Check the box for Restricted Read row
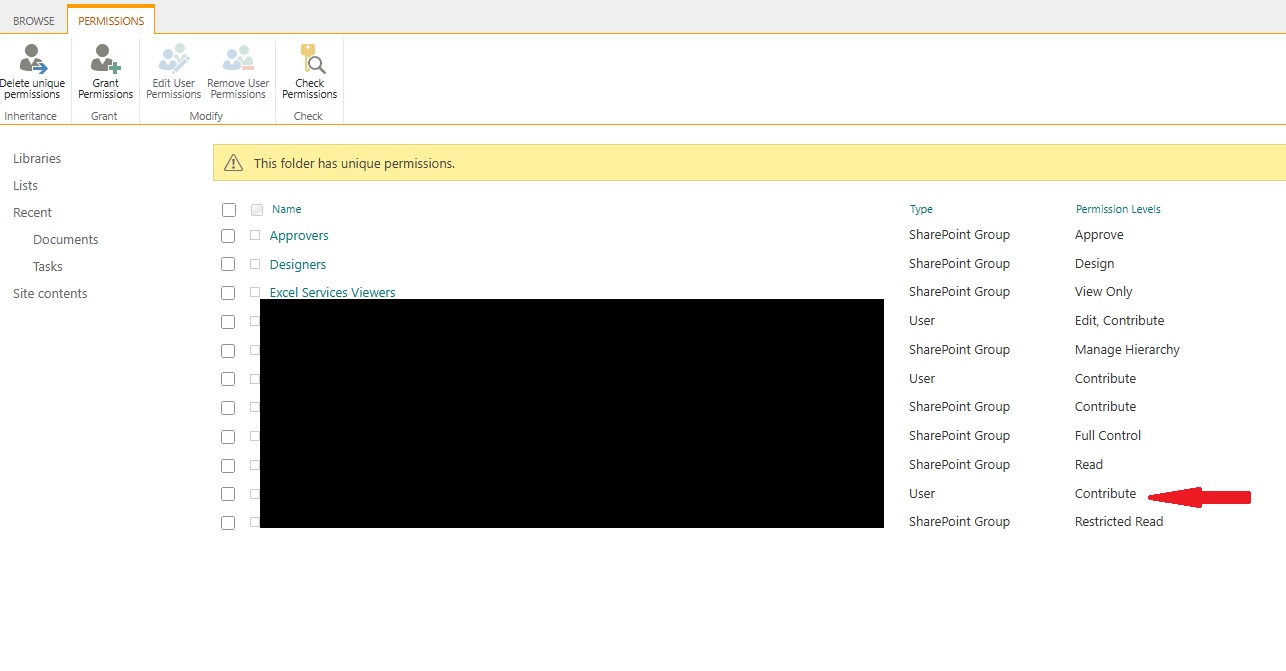Screen dimensions: 1286x671 click(x=228, y=523)
